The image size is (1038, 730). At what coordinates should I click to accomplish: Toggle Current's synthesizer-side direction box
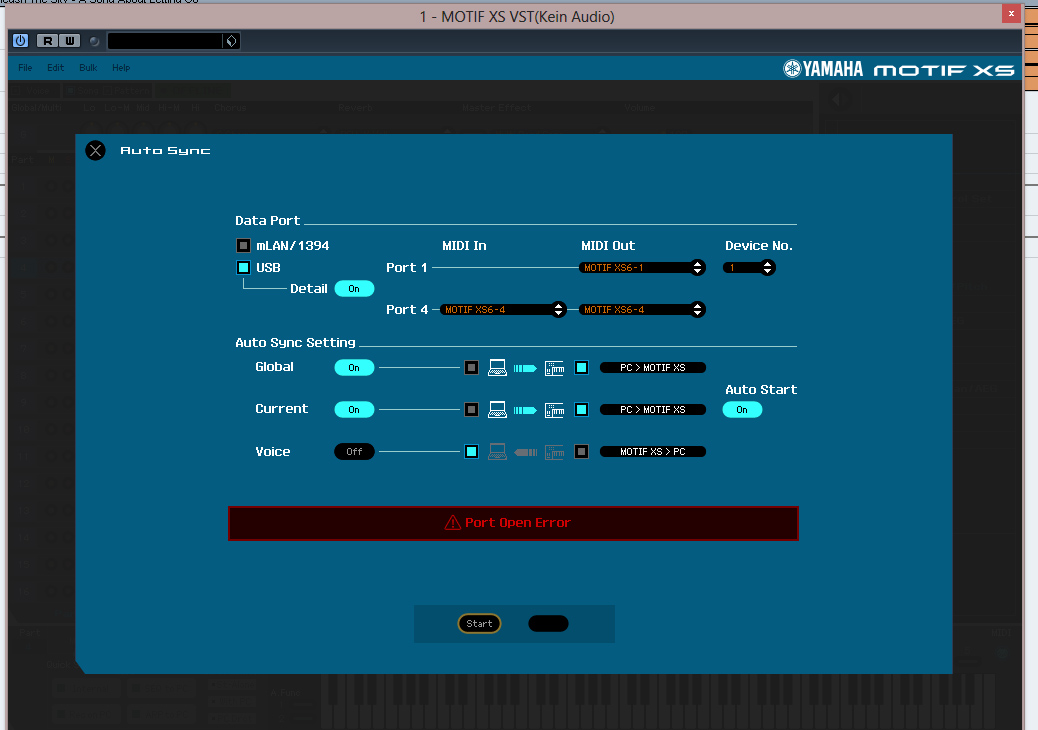click(581, 410)
